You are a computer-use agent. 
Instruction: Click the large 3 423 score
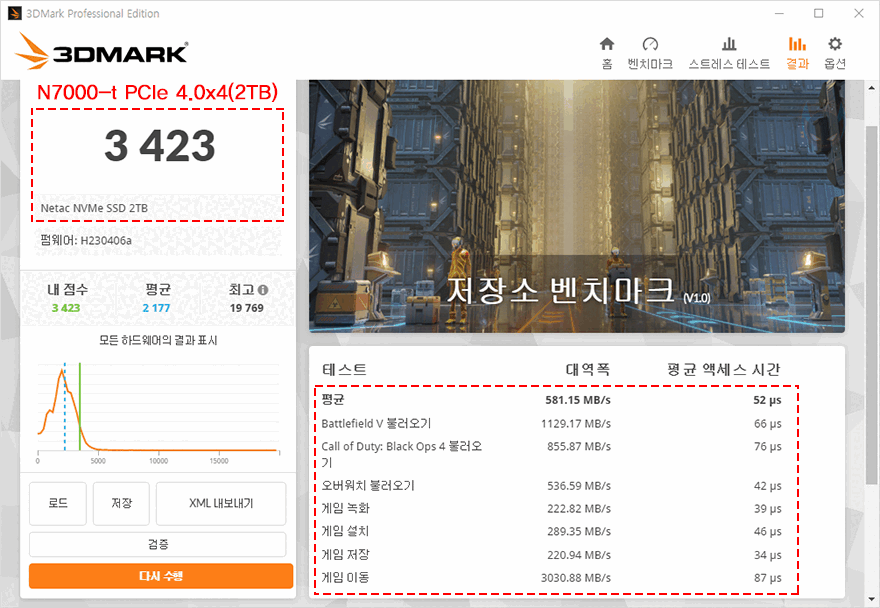160,146
